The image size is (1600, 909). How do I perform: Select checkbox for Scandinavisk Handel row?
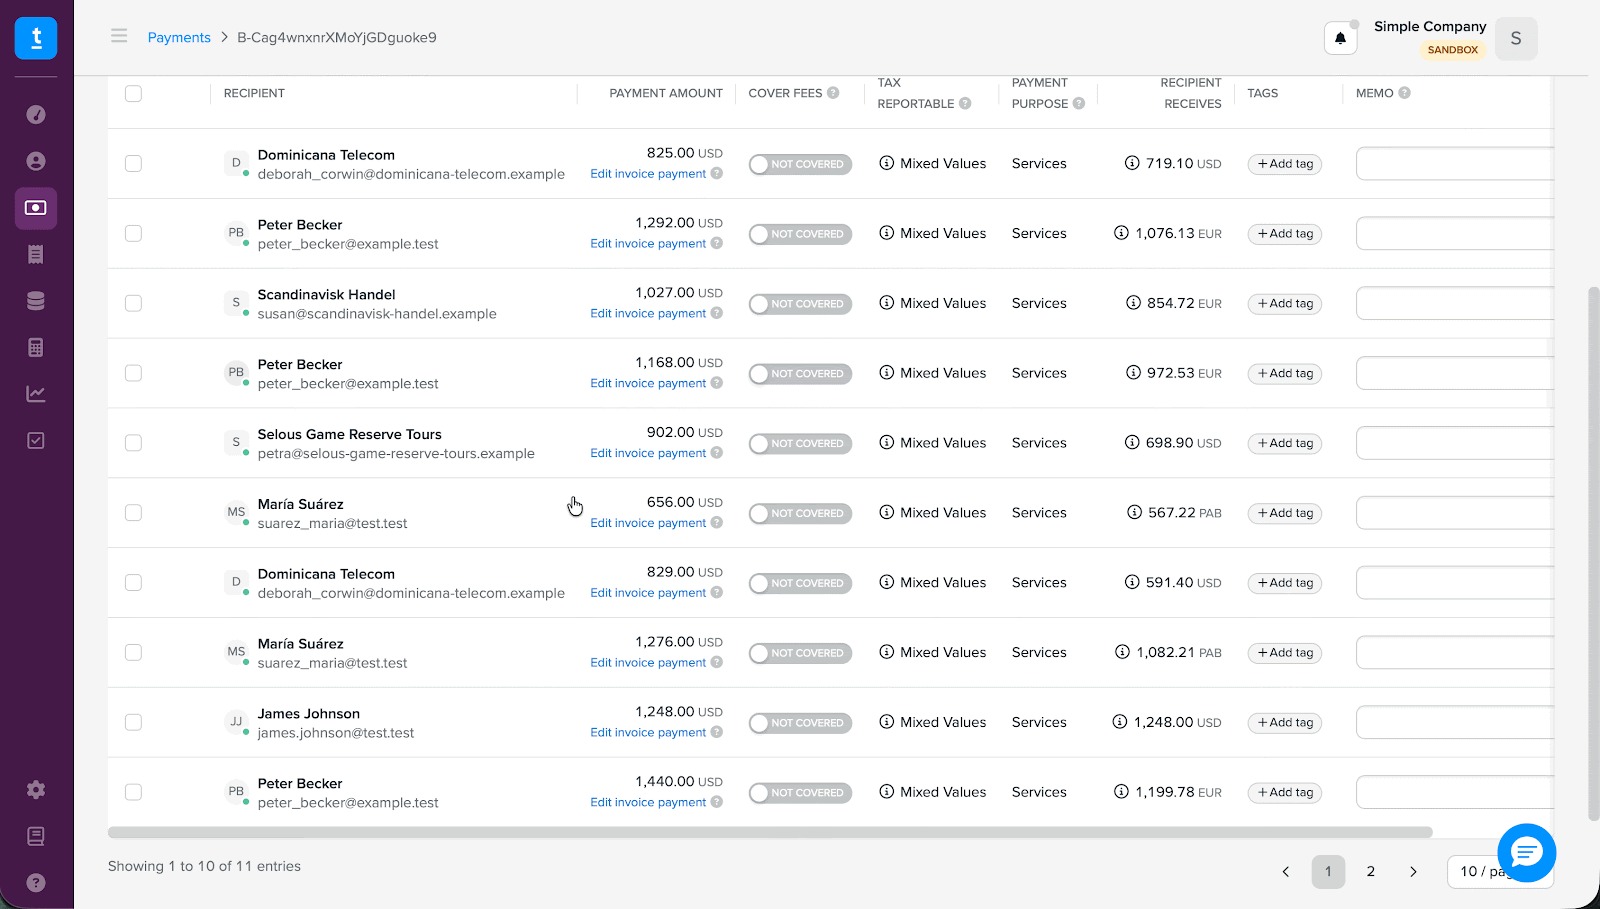point(133,303)
